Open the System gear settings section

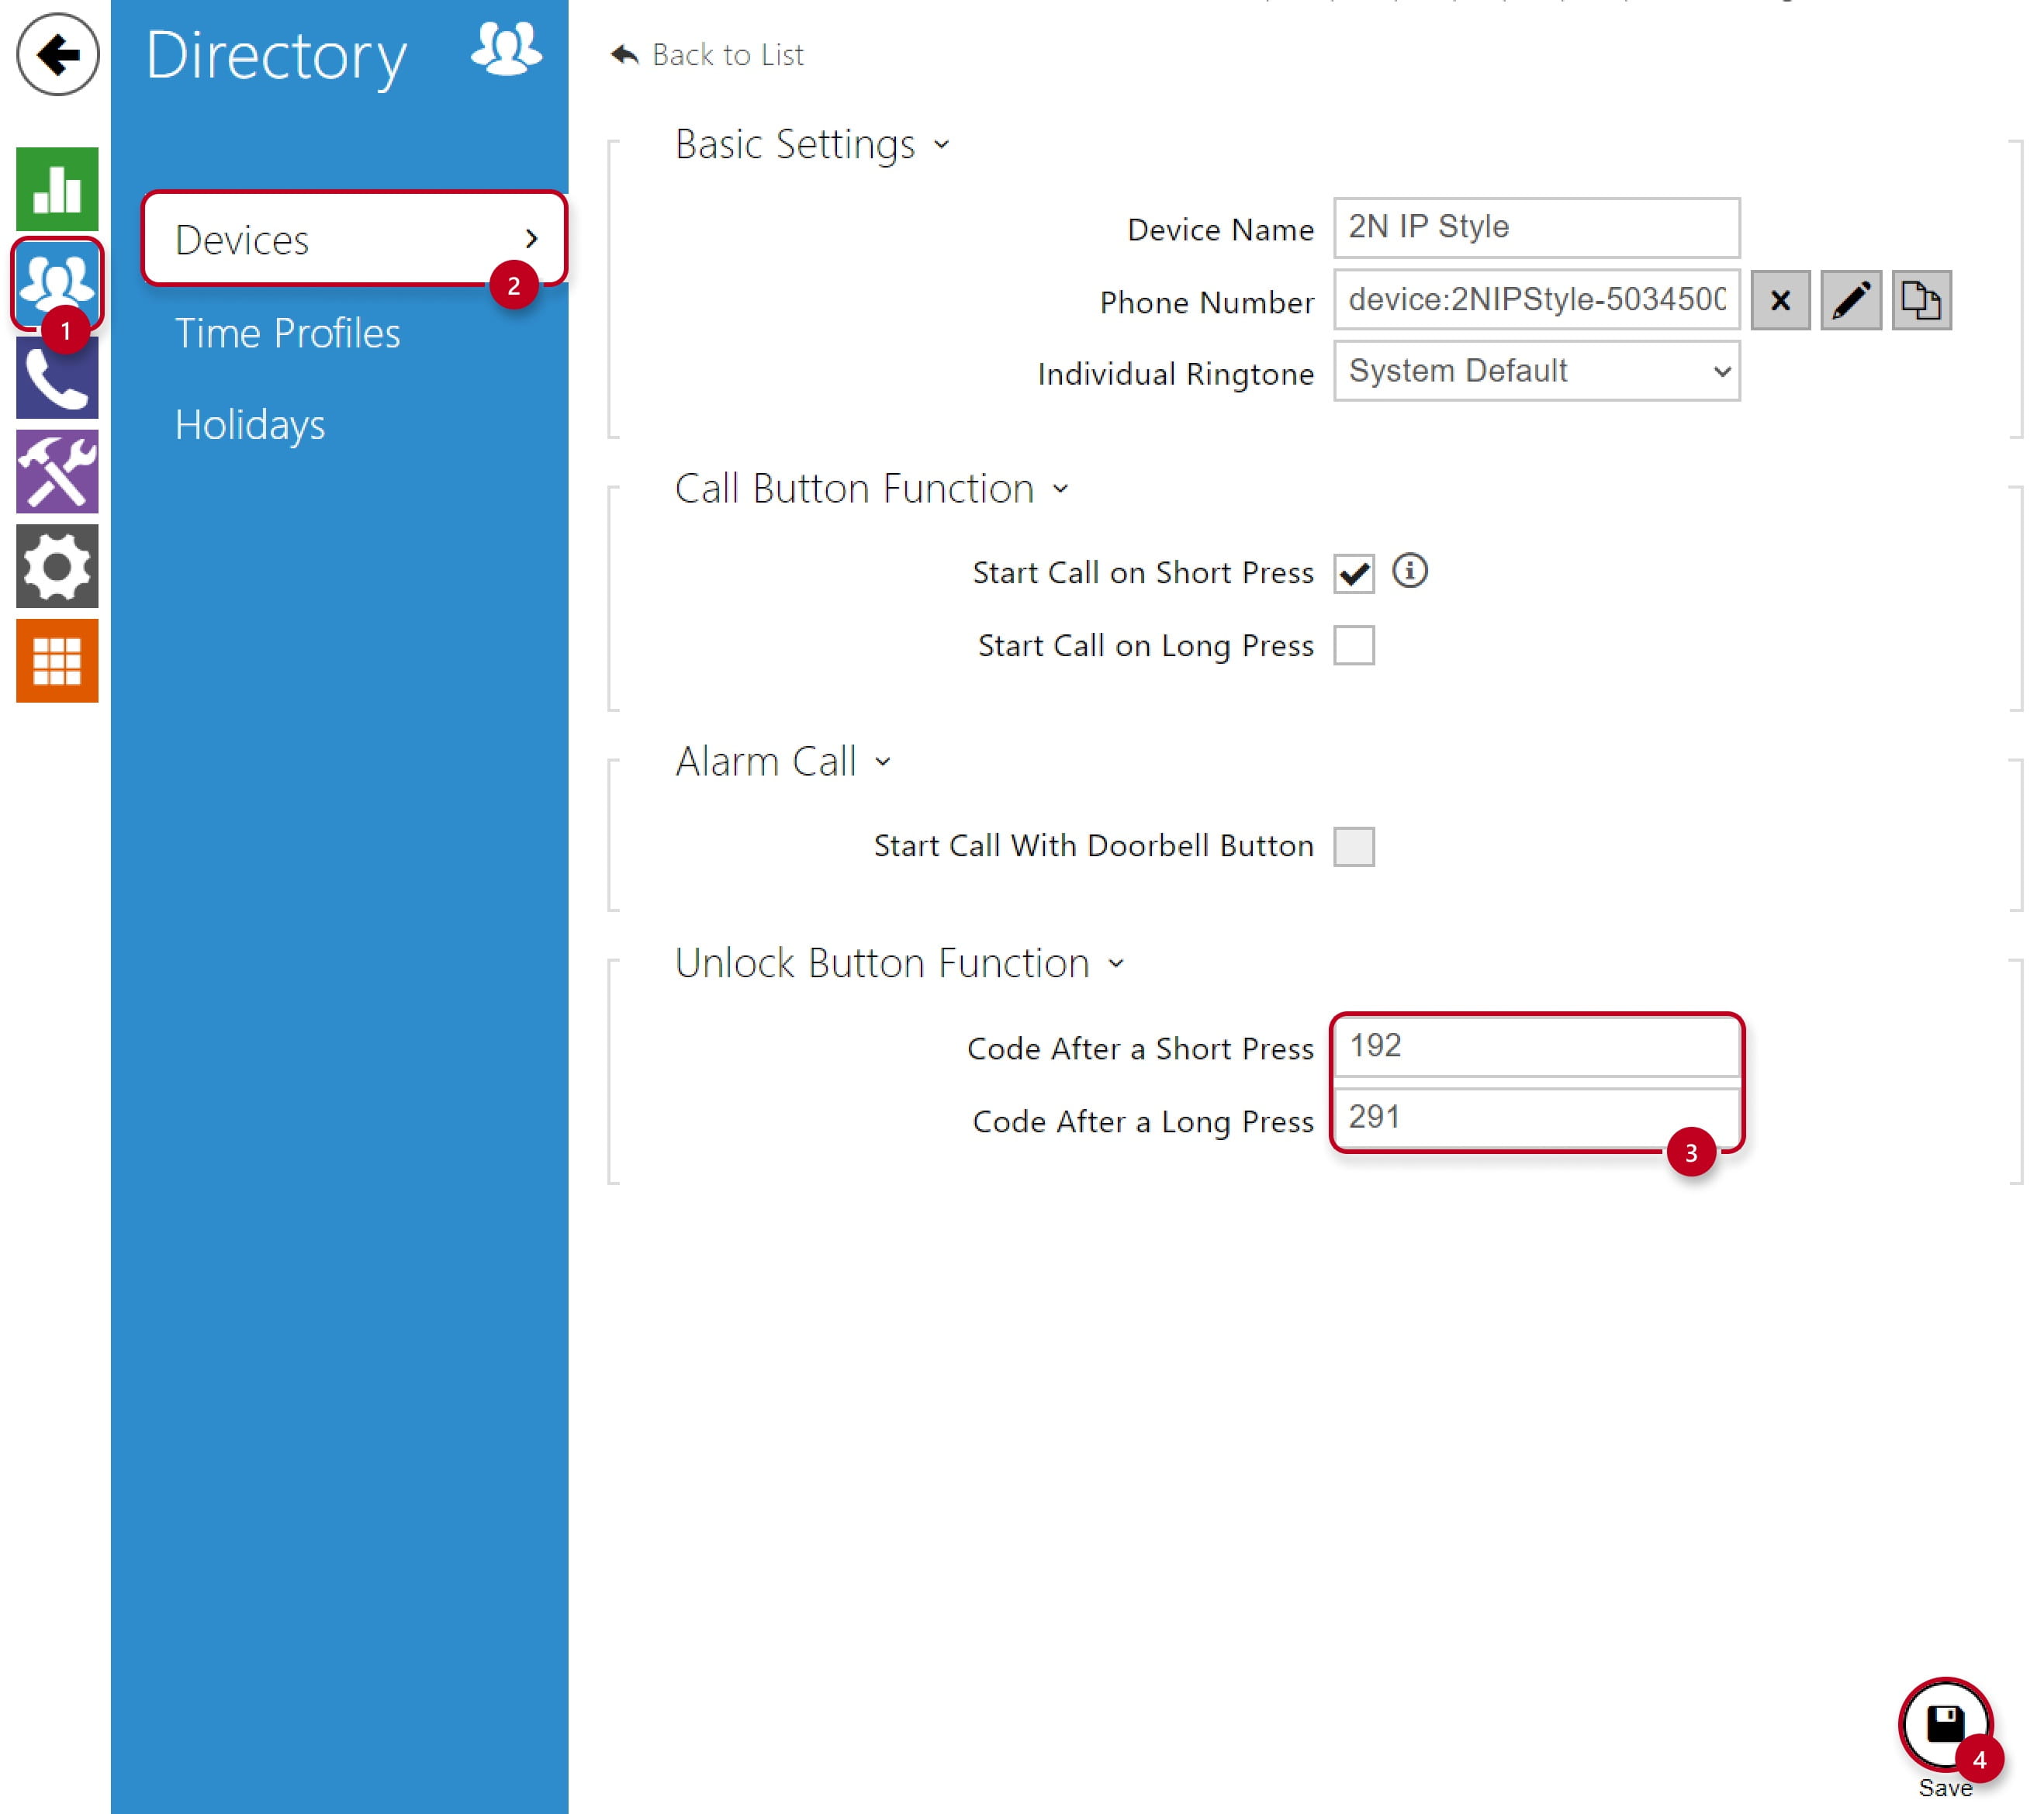coord(57,566)
